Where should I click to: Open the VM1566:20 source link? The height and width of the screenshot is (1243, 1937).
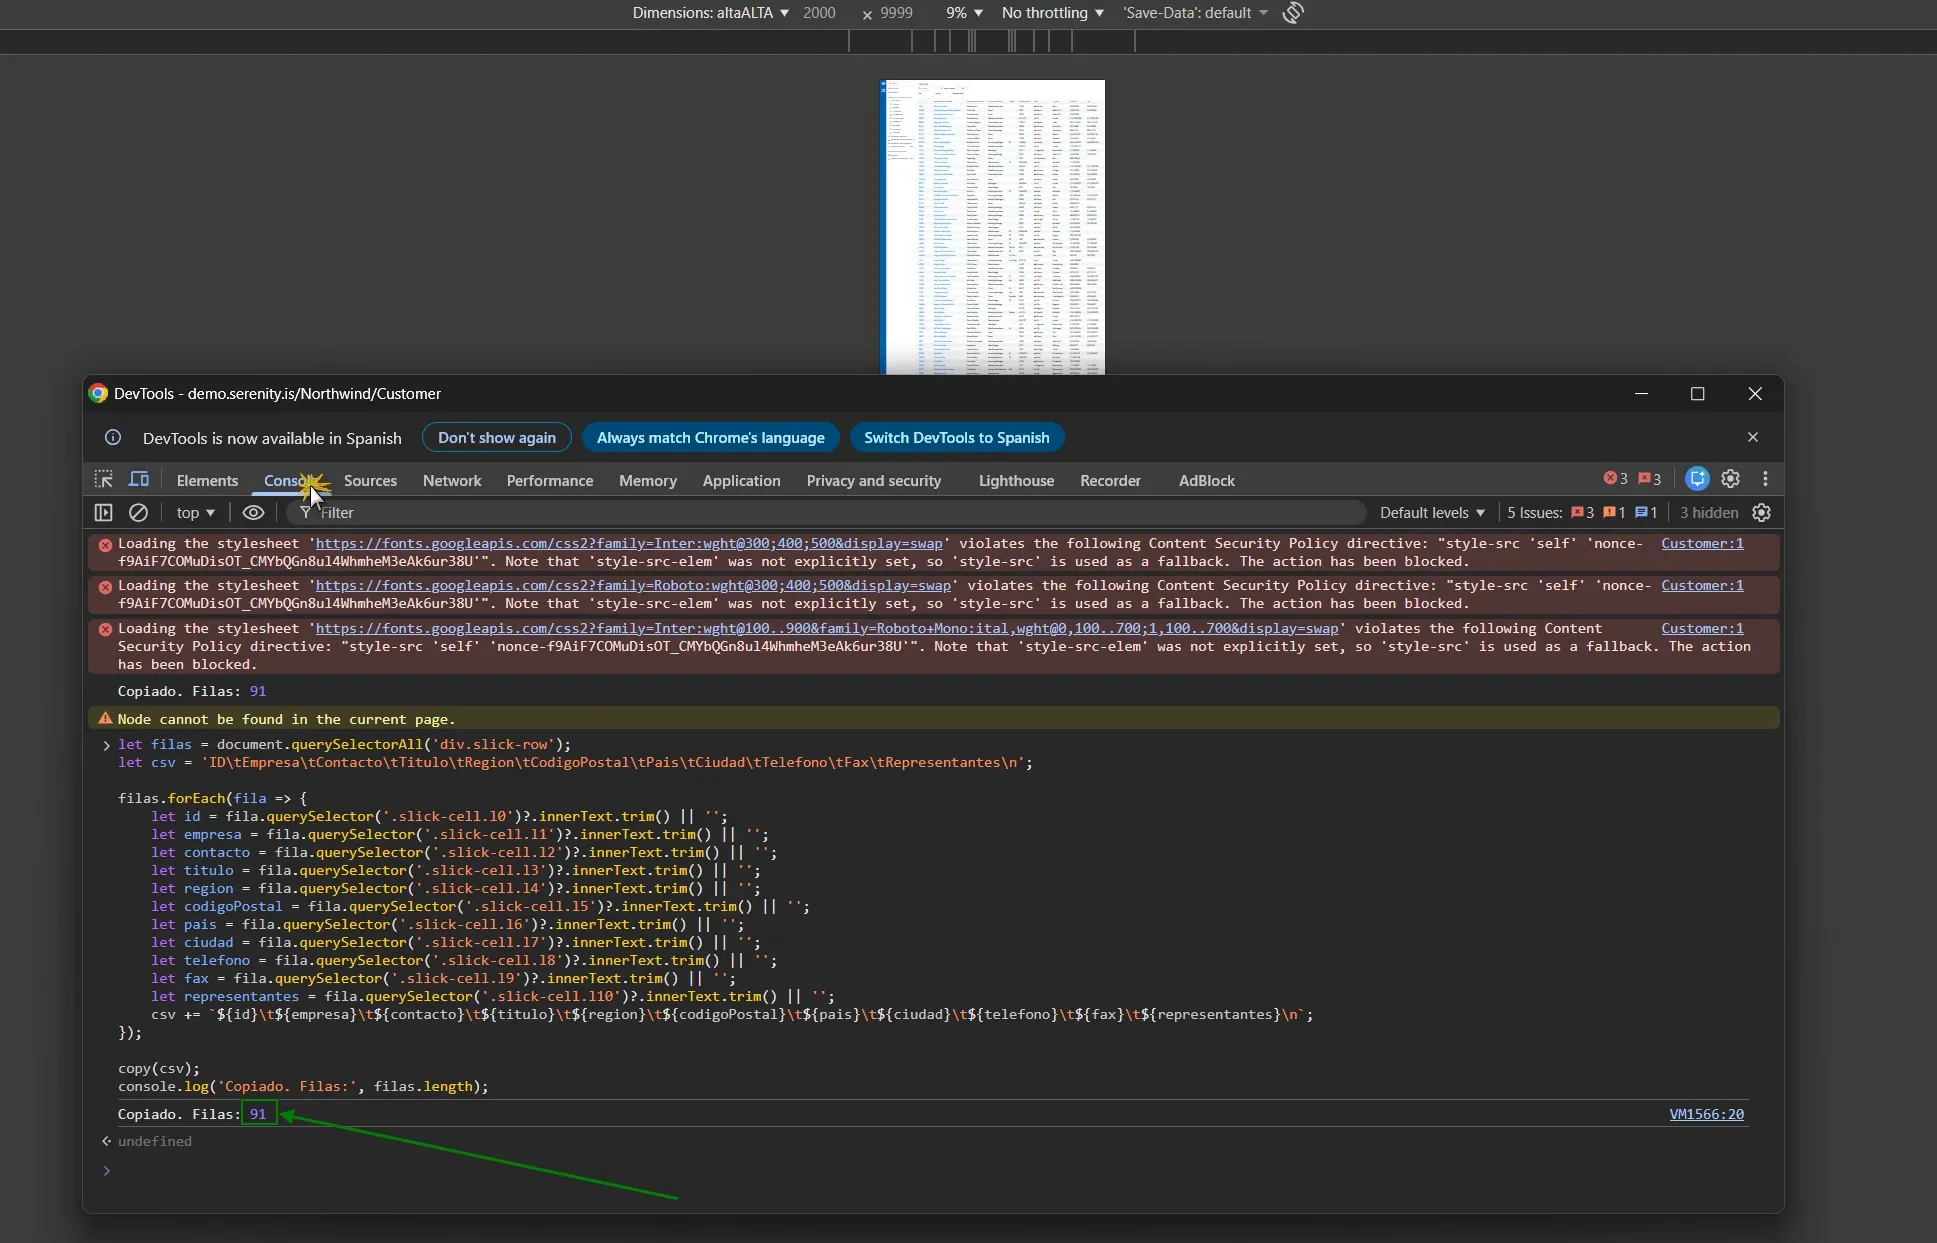tap(1707, 1114)
